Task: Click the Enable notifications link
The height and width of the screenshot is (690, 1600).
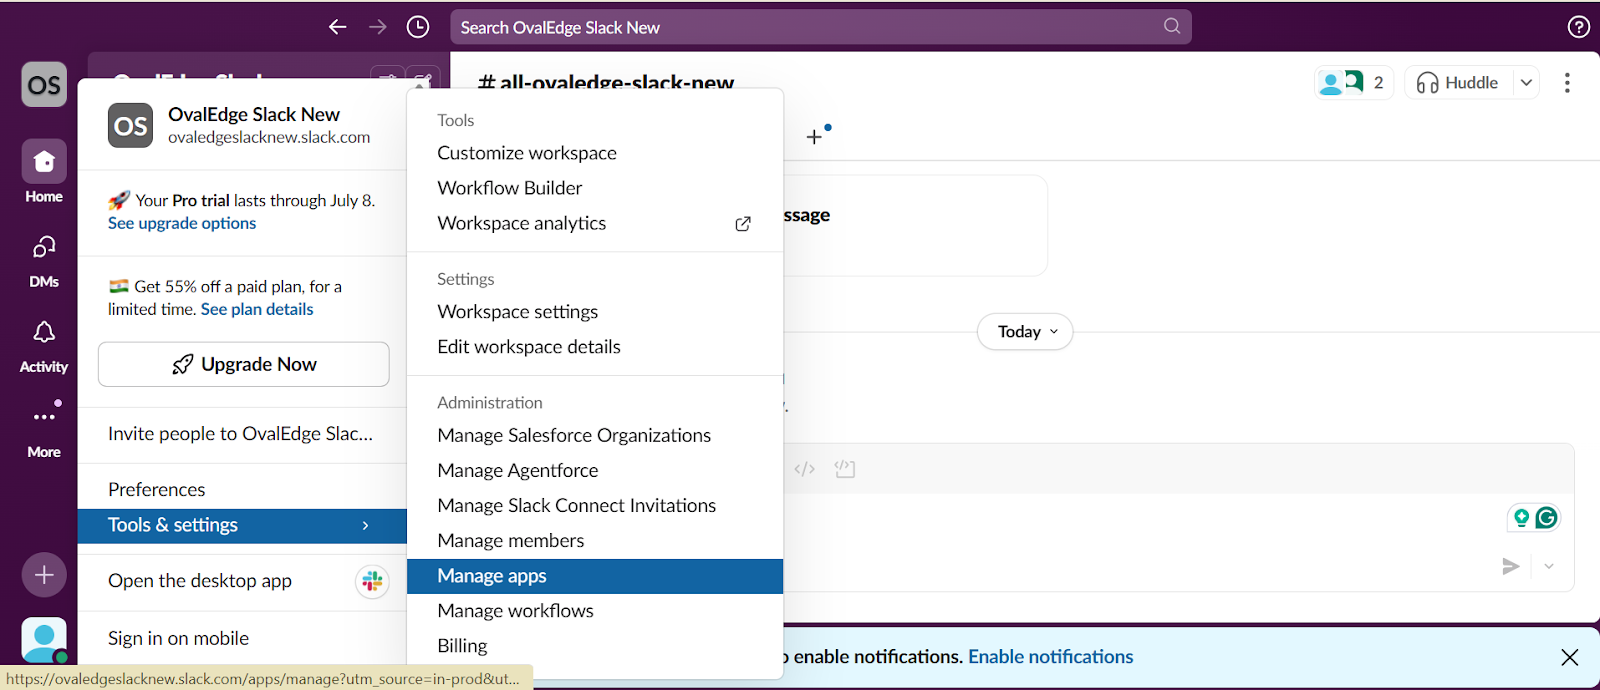Action: click(x=1050, y=657)
